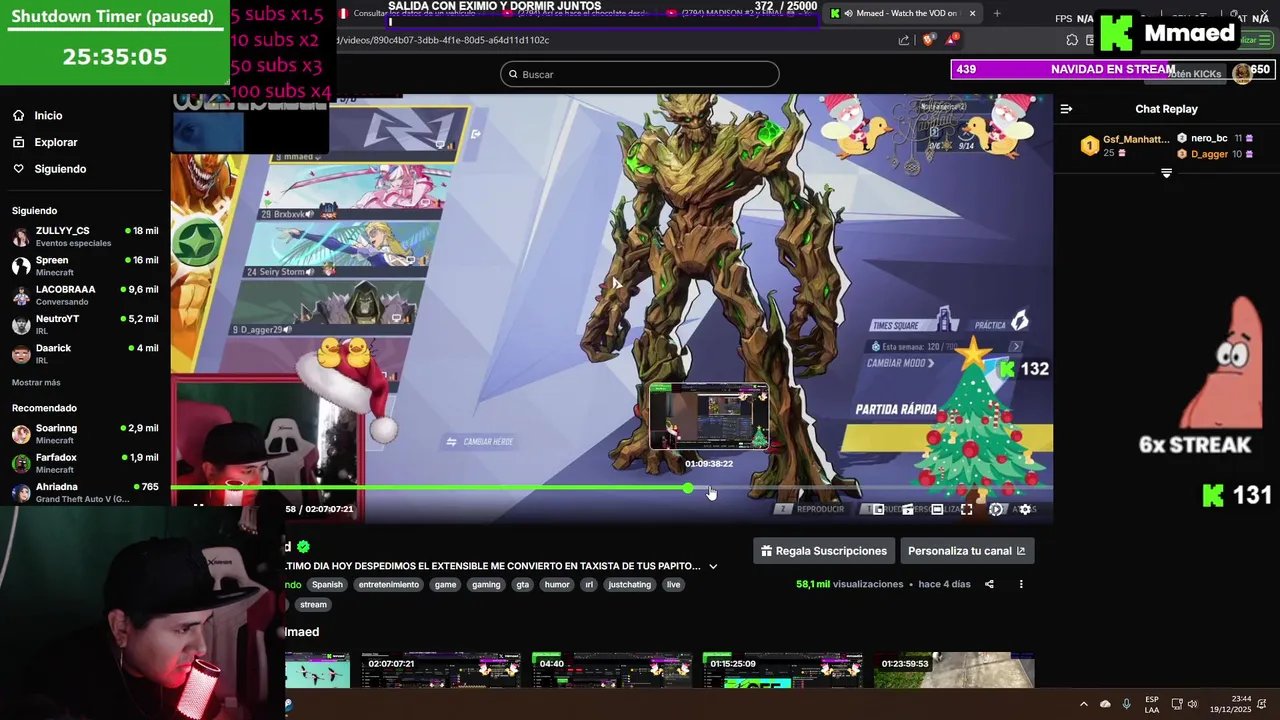
Task: Go to Siguiendo in the sidebar menu
Action: click(x=60, y=169)
